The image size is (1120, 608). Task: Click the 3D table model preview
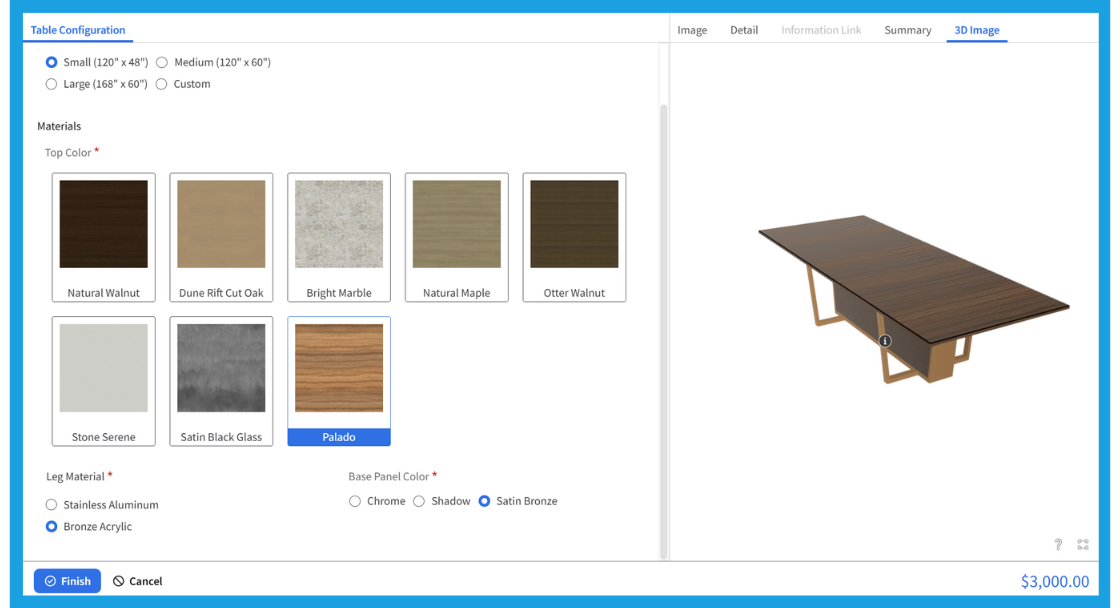click(913, 299)
